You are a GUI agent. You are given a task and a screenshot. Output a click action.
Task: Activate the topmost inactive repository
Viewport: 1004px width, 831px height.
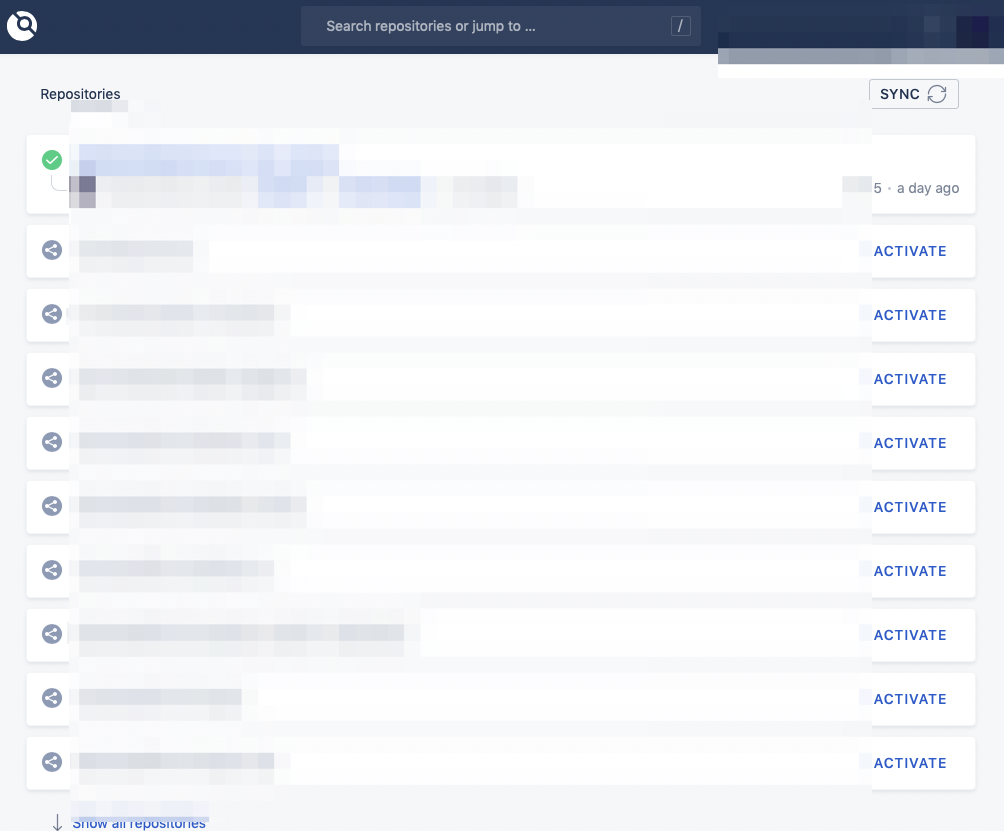tap(909, 251)
